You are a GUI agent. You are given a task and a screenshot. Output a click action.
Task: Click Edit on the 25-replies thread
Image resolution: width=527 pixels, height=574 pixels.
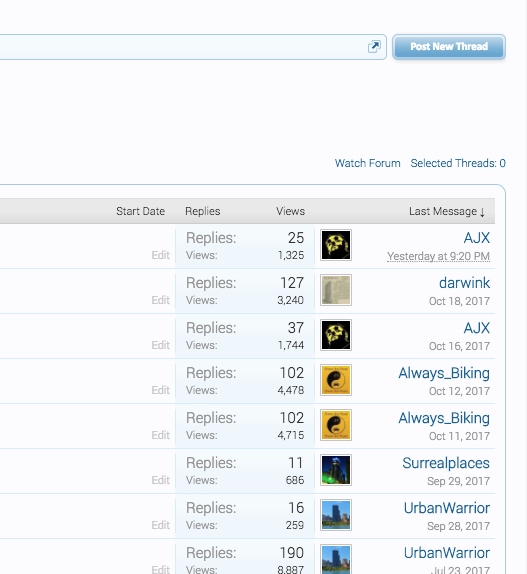click(161, 255)
